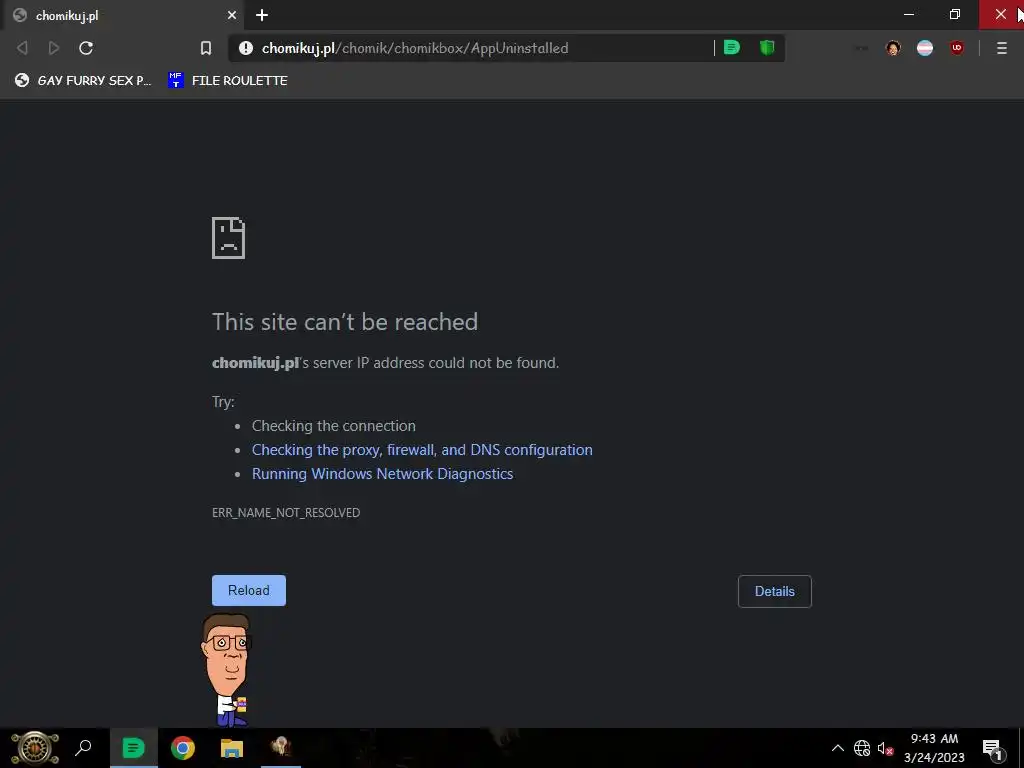Open File Explorer from the taskbar
1024x768 pixels.
tap(232, 748)
